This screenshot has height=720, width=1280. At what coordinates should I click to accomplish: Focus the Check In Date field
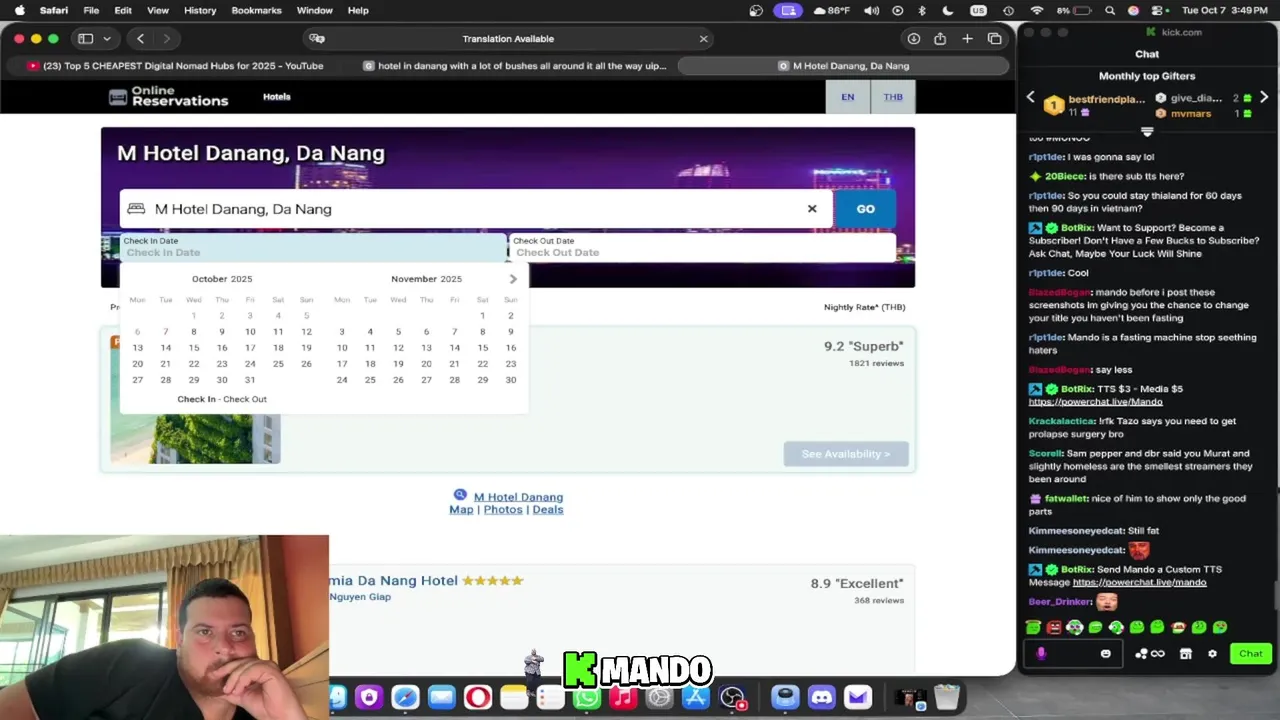(x=313, y=247)
